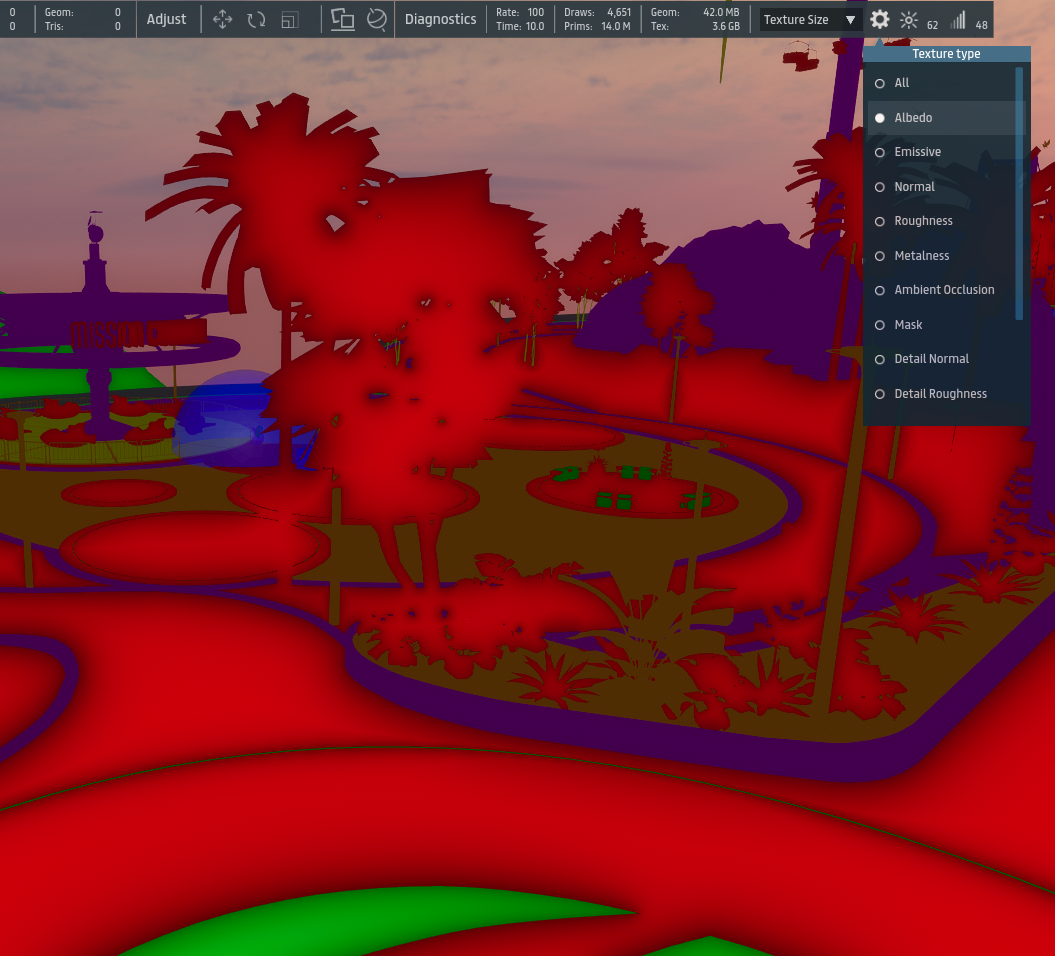This screenshot has height=956, width=1055.
Task: Select the Ambient Occlusion option
Action: (x=880, y=290)
